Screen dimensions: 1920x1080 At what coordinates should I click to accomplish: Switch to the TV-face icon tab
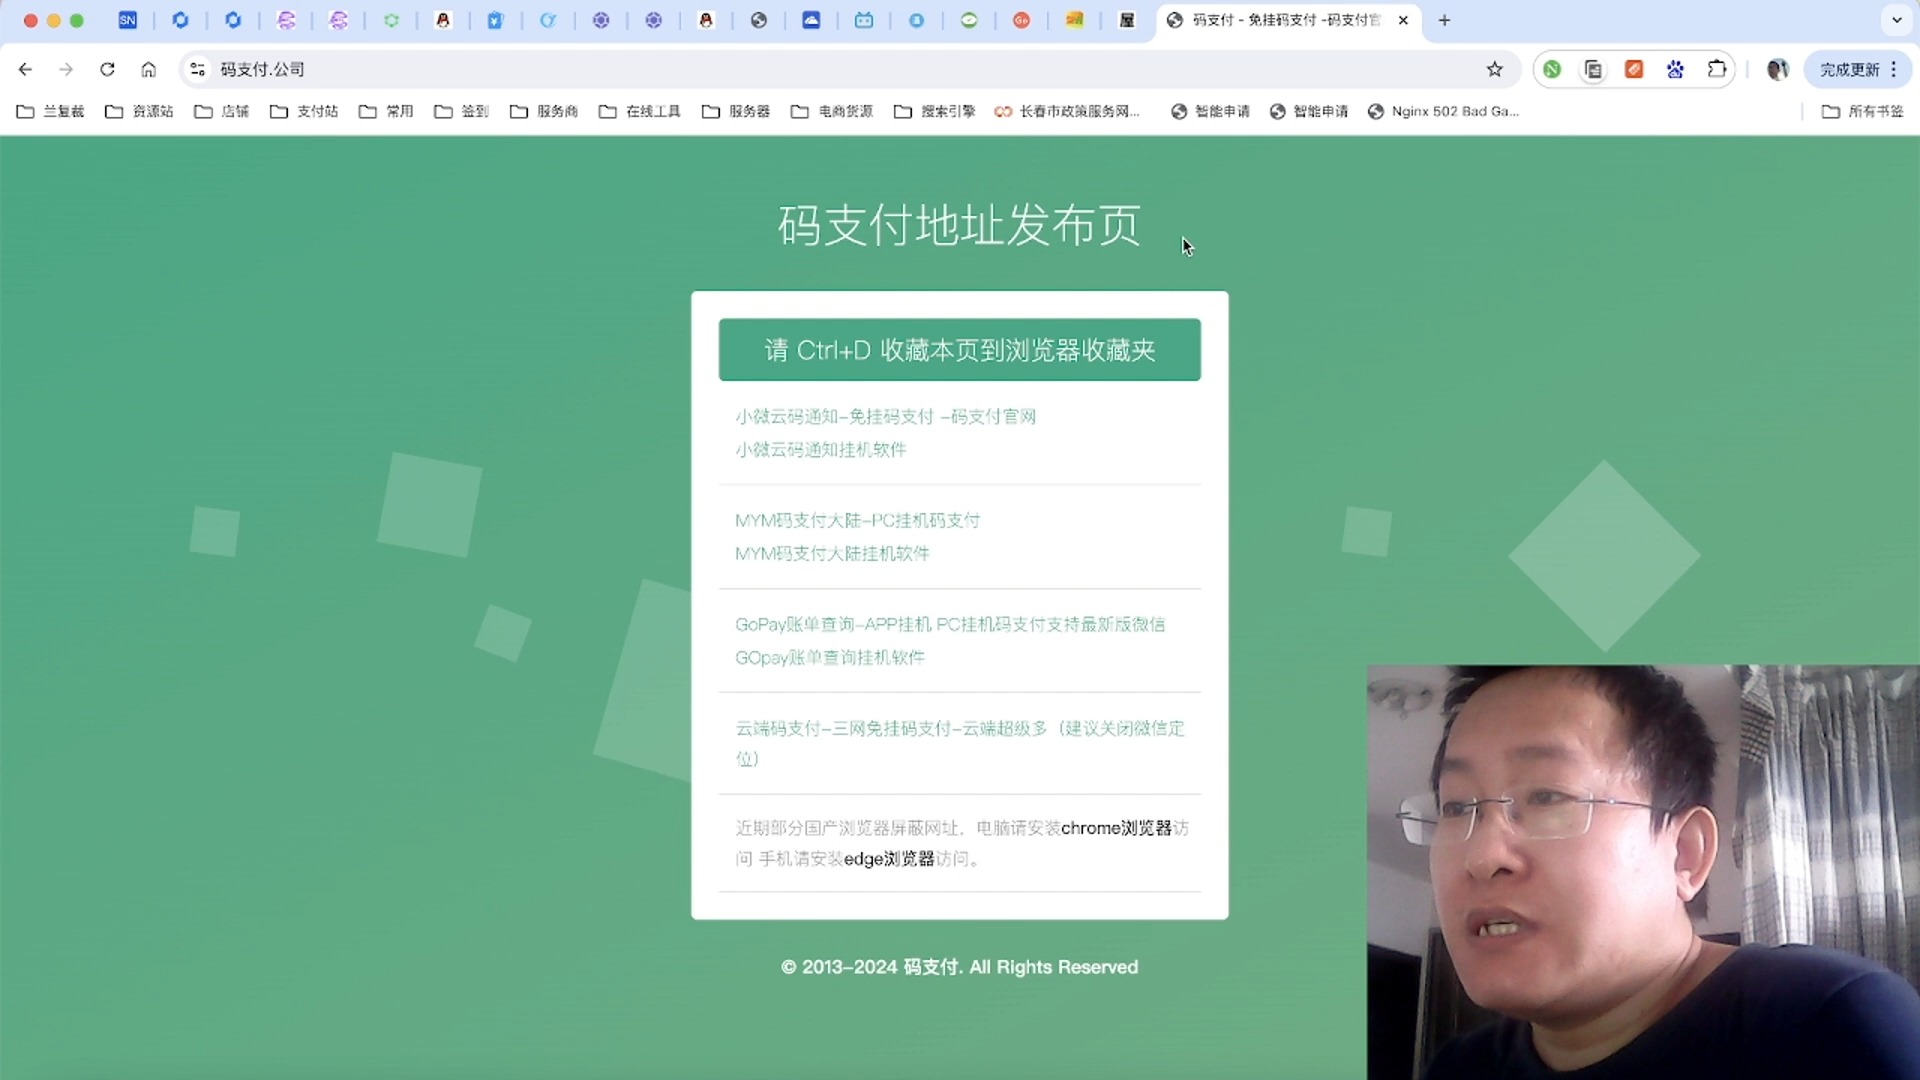(x=864, y=20)
